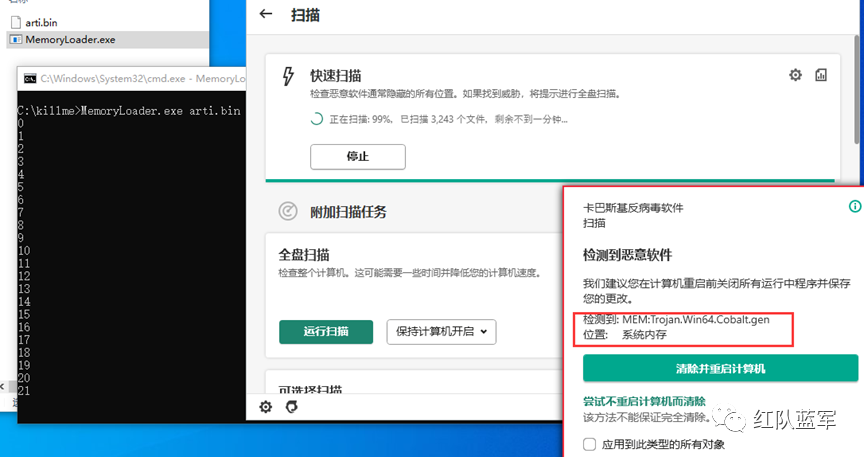Check 应用到此类型的所有对象 checkbox
This screenshot has height=457, width=864.
(x=590, y=444)
